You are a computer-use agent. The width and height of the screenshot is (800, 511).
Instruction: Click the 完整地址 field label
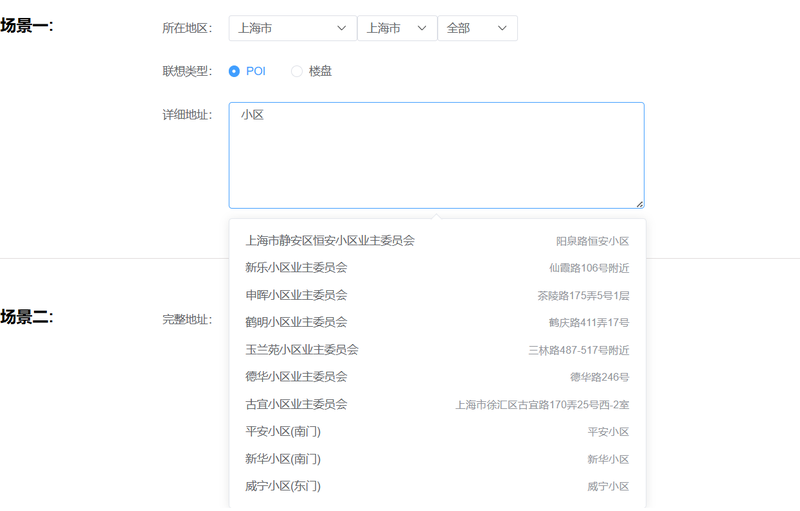(187, 320)
